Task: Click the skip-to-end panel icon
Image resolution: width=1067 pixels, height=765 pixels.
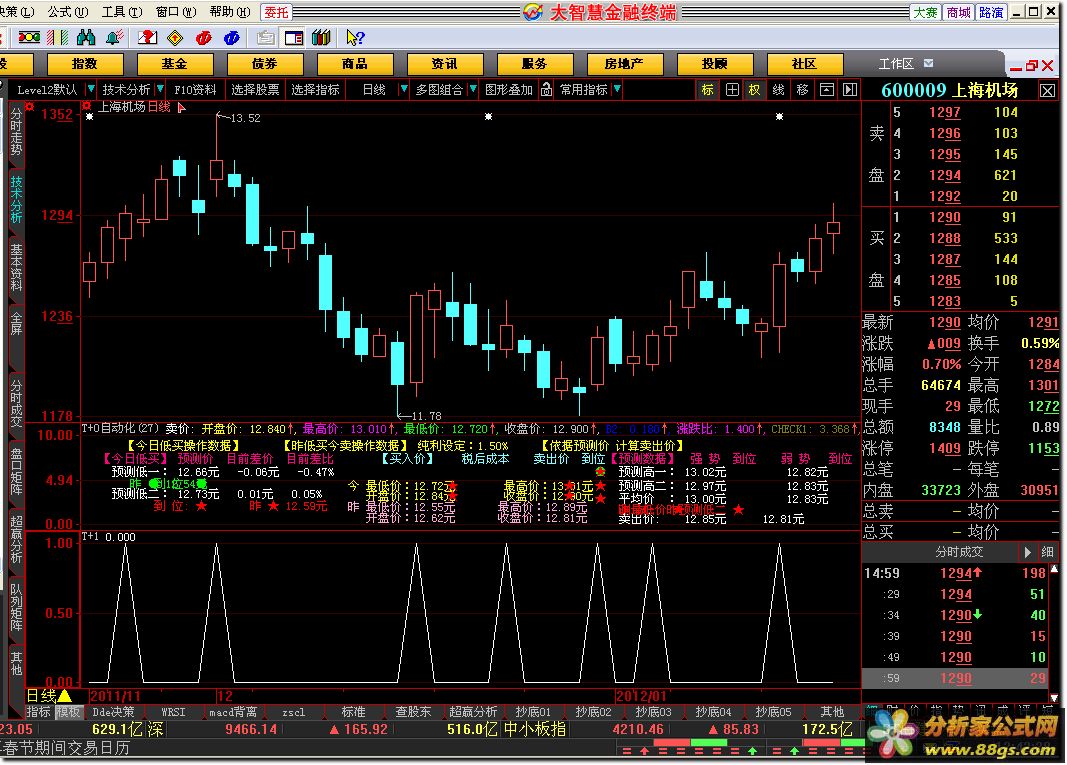Action: click(x=849, y=90)
